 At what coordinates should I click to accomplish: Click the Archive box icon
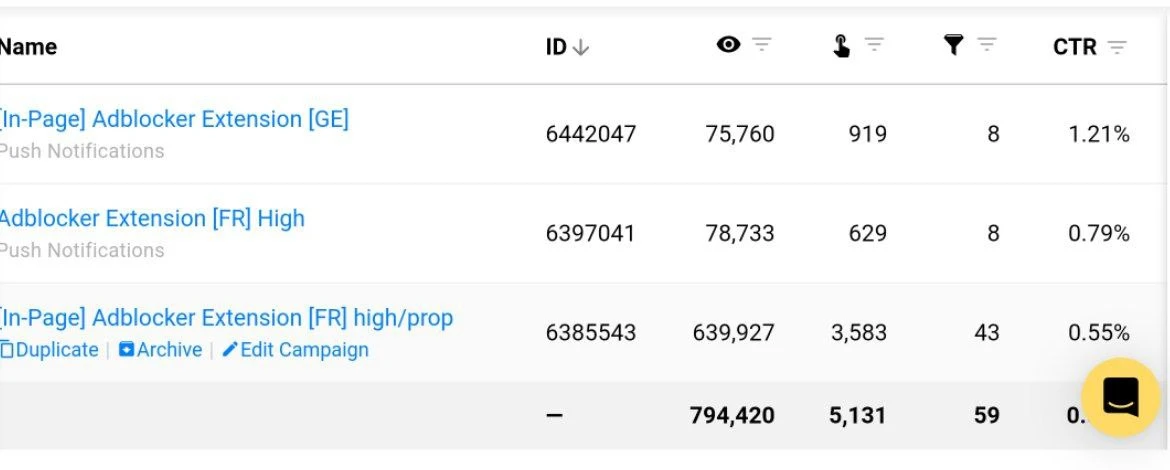126,349
